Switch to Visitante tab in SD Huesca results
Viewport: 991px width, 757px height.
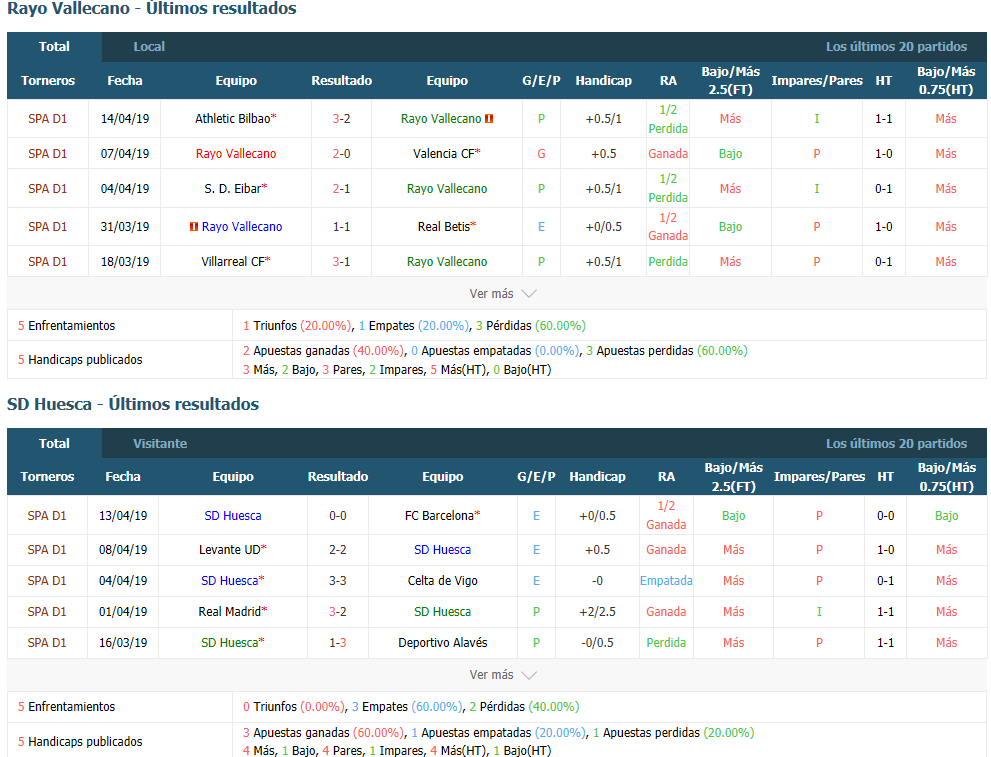pos(160,444)
